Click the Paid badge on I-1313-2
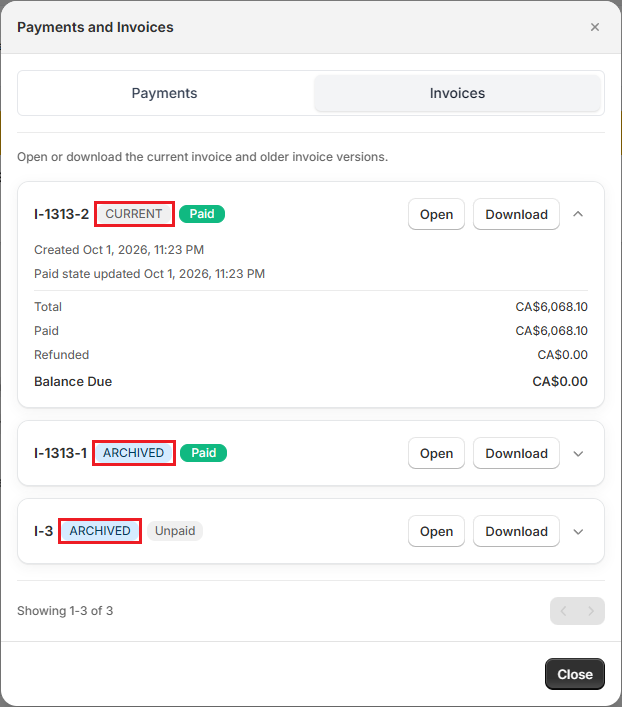Image resolution: width=622 pixels, height=707 pixels. (x=202, y=214)
